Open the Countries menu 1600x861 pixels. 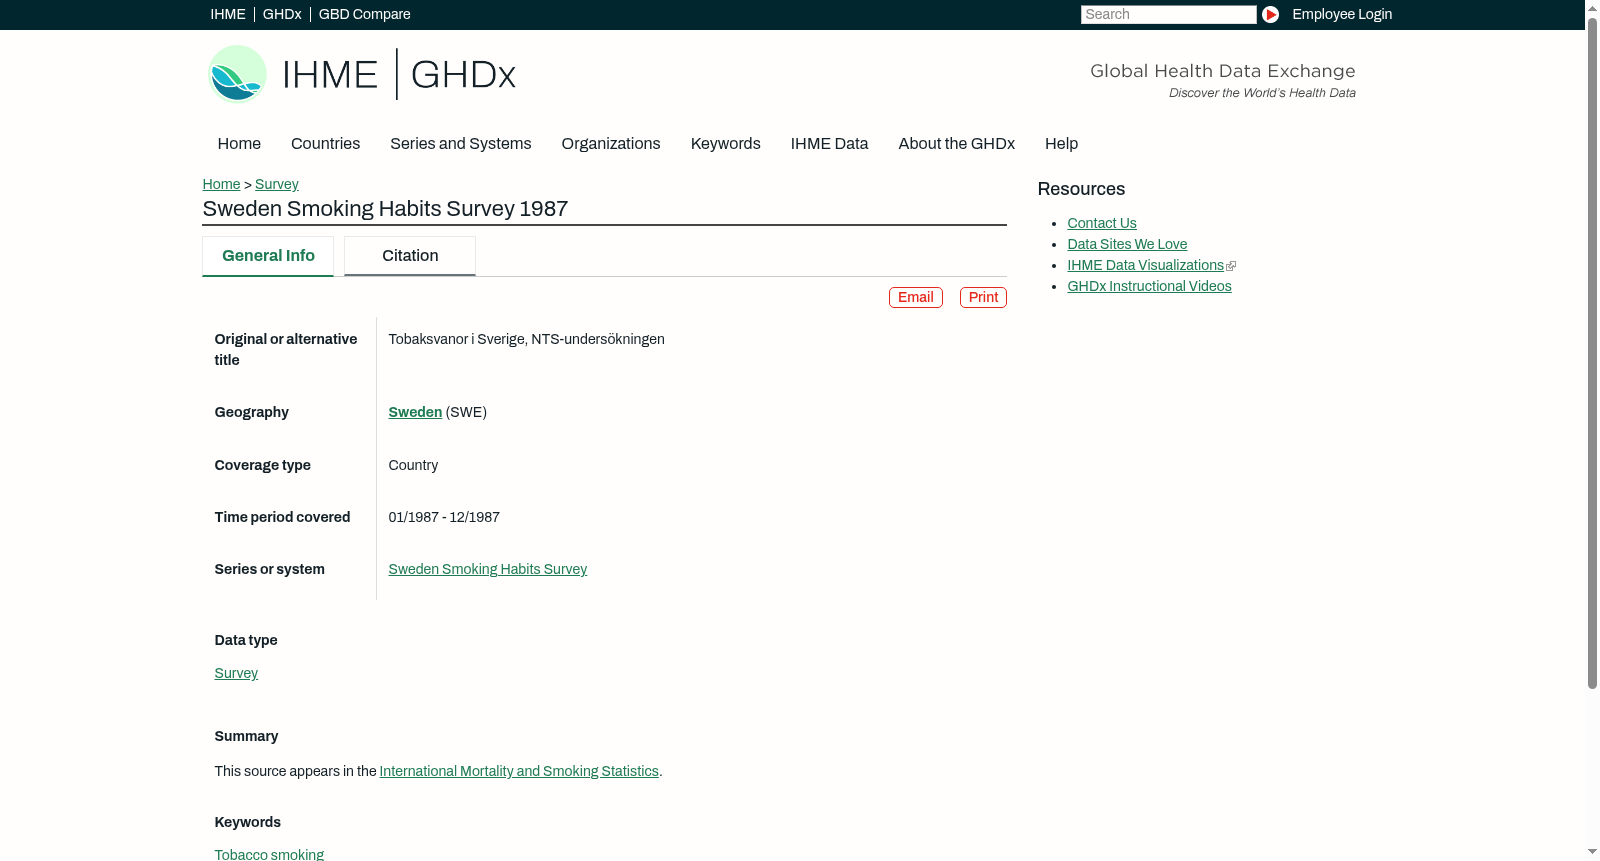325,144
